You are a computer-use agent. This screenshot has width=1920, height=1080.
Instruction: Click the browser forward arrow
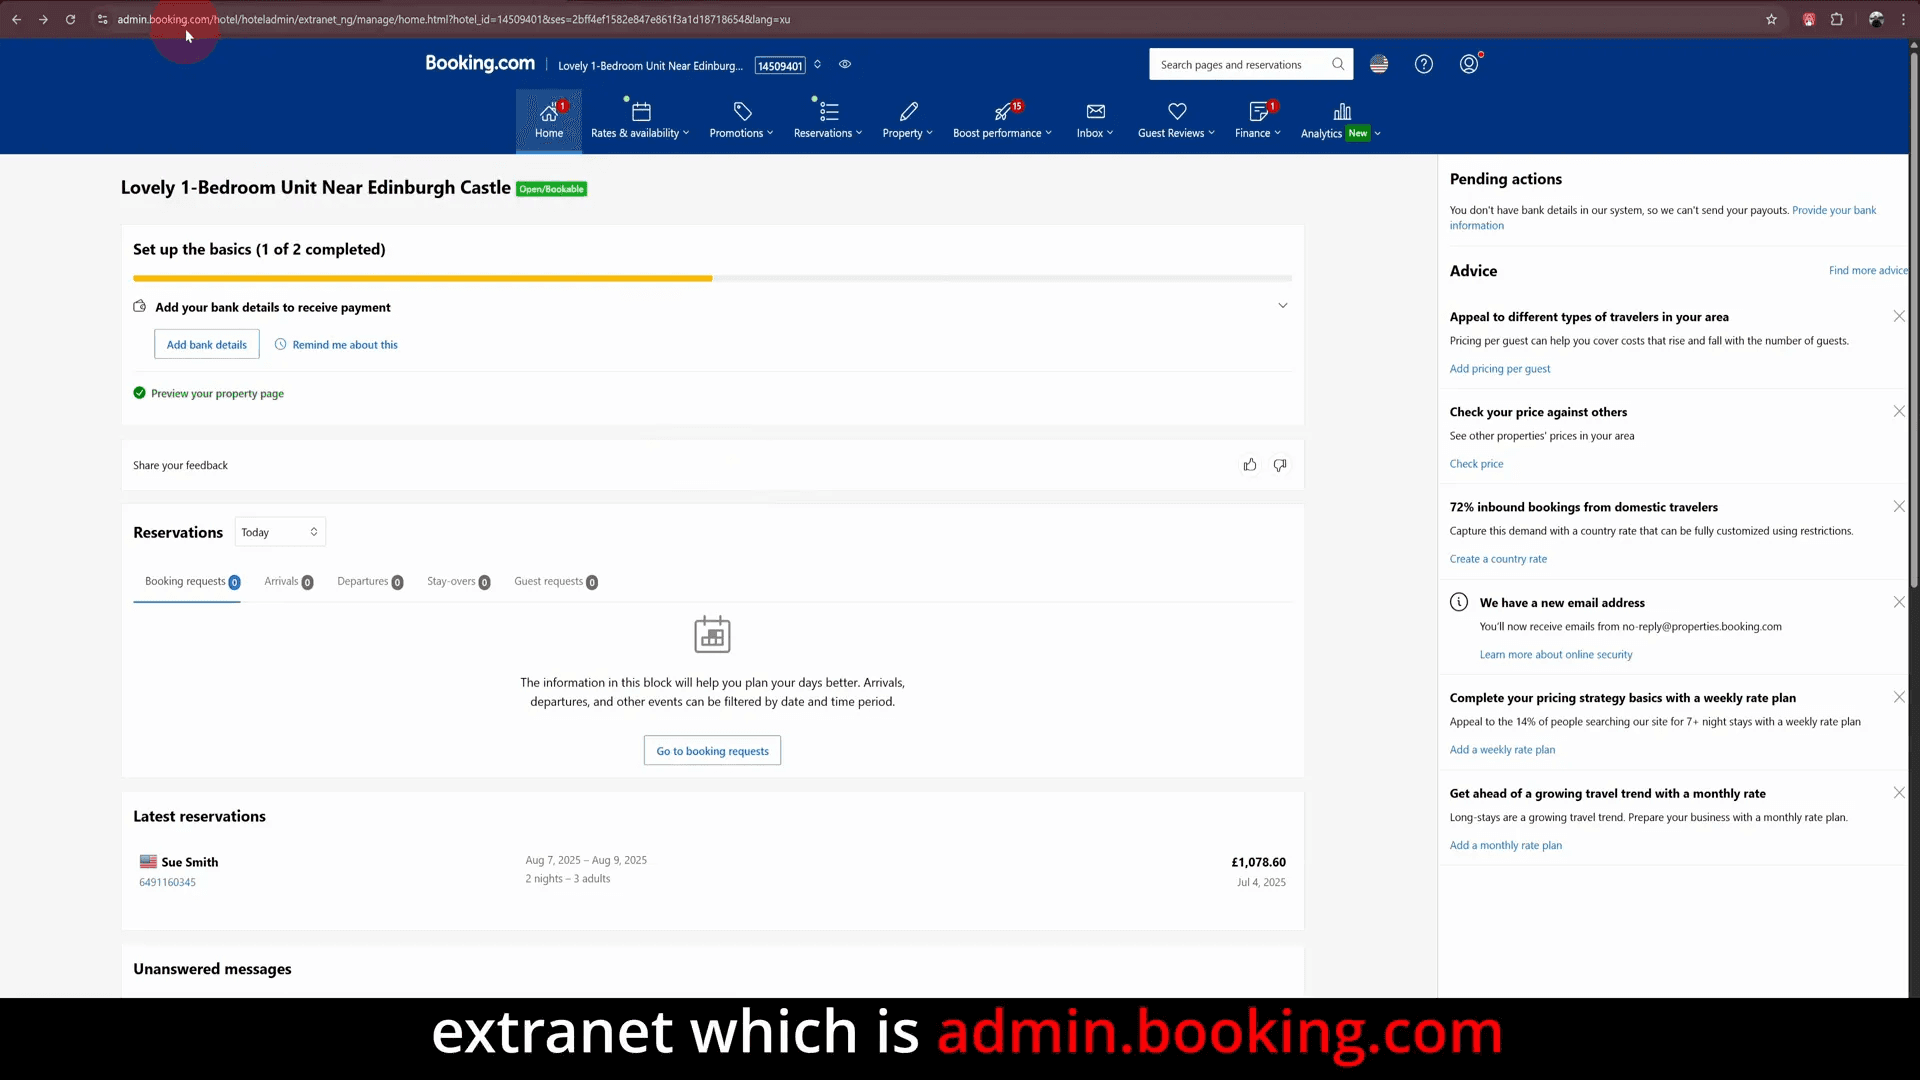[x=43, y=19]
